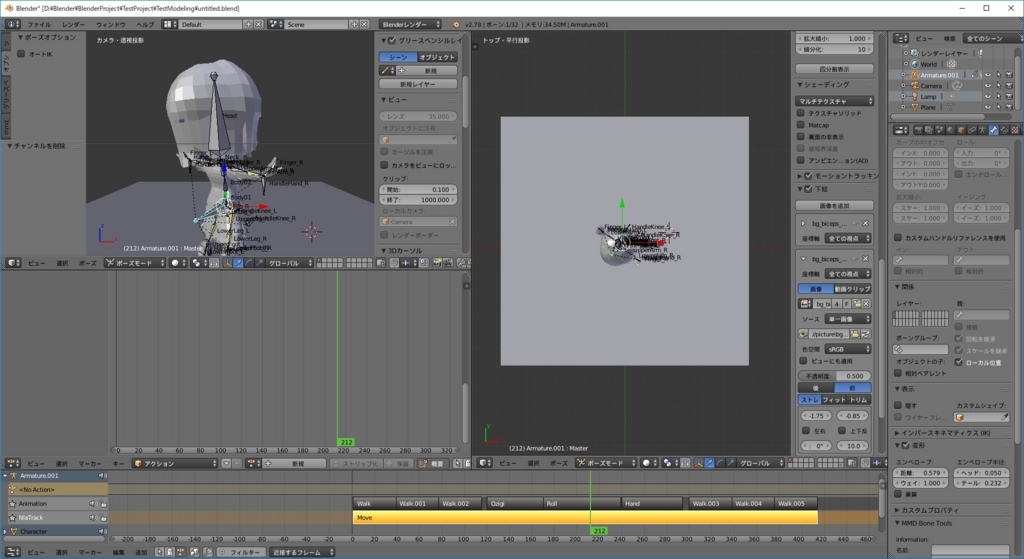Toggle the render camera icon for the Camera row
1024x559 pixels.
click(x=1008, y=86)
